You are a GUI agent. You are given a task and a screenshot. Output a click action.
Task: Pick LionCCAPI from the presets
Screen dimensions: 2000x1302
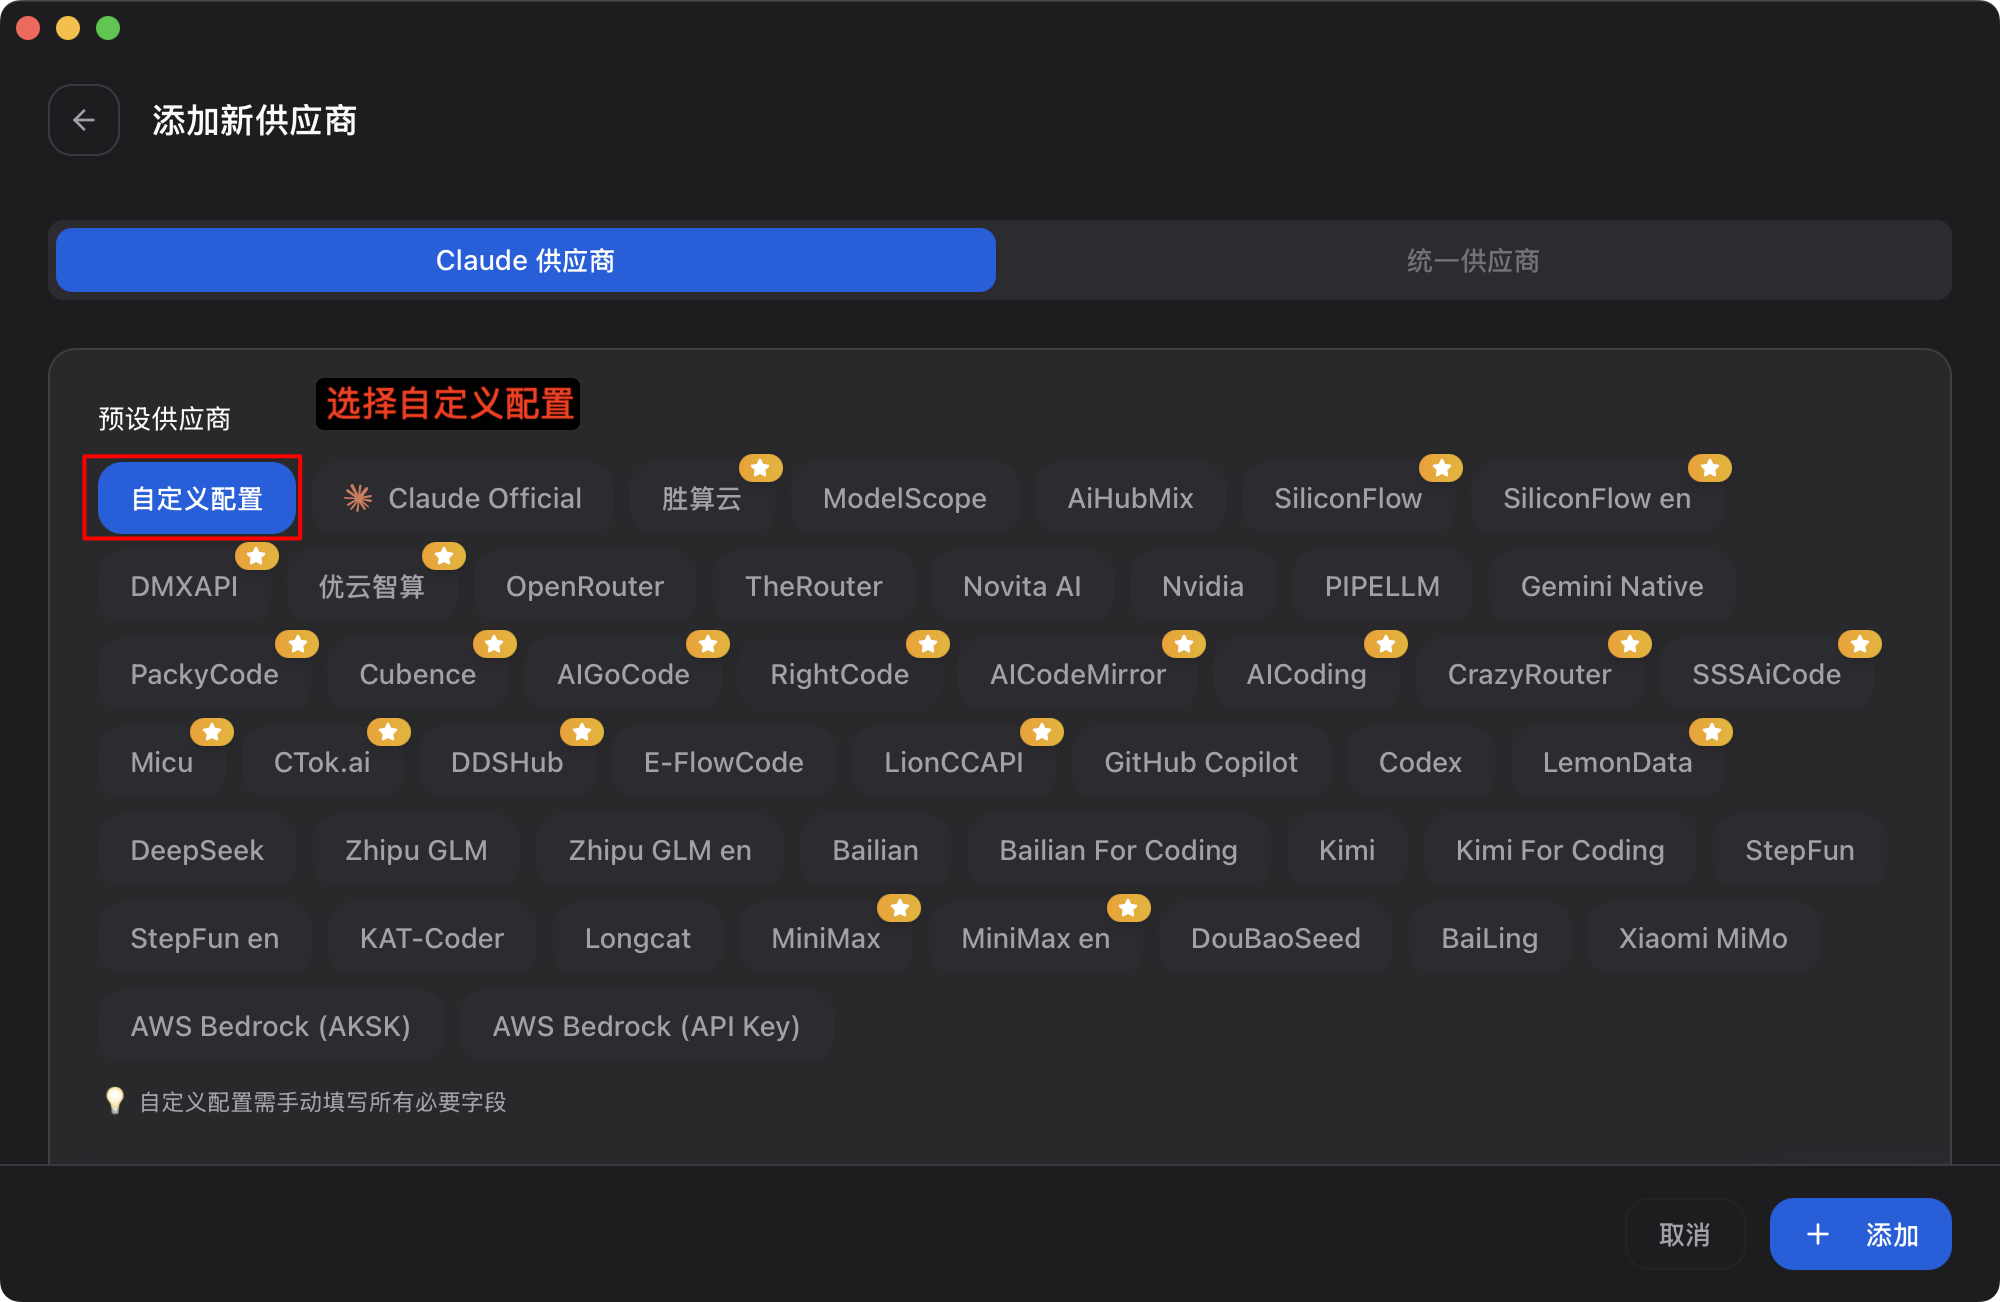(x=954, y=762)
